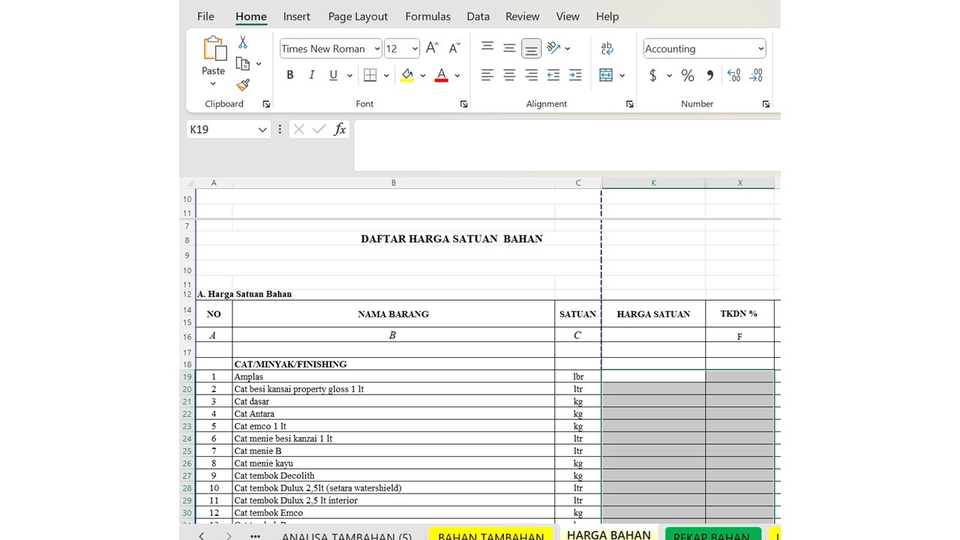Screen dimensions: 960x540
Task: Expand the Merge & Center options arrow
Action: (622, 76)
